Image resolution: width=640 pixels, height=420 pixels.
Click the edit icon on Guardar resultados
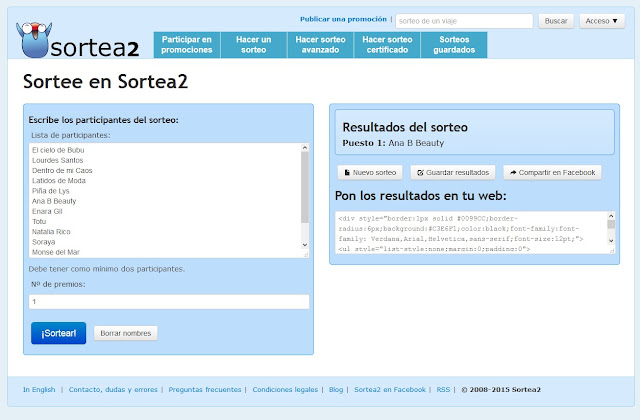pos(420,173)
